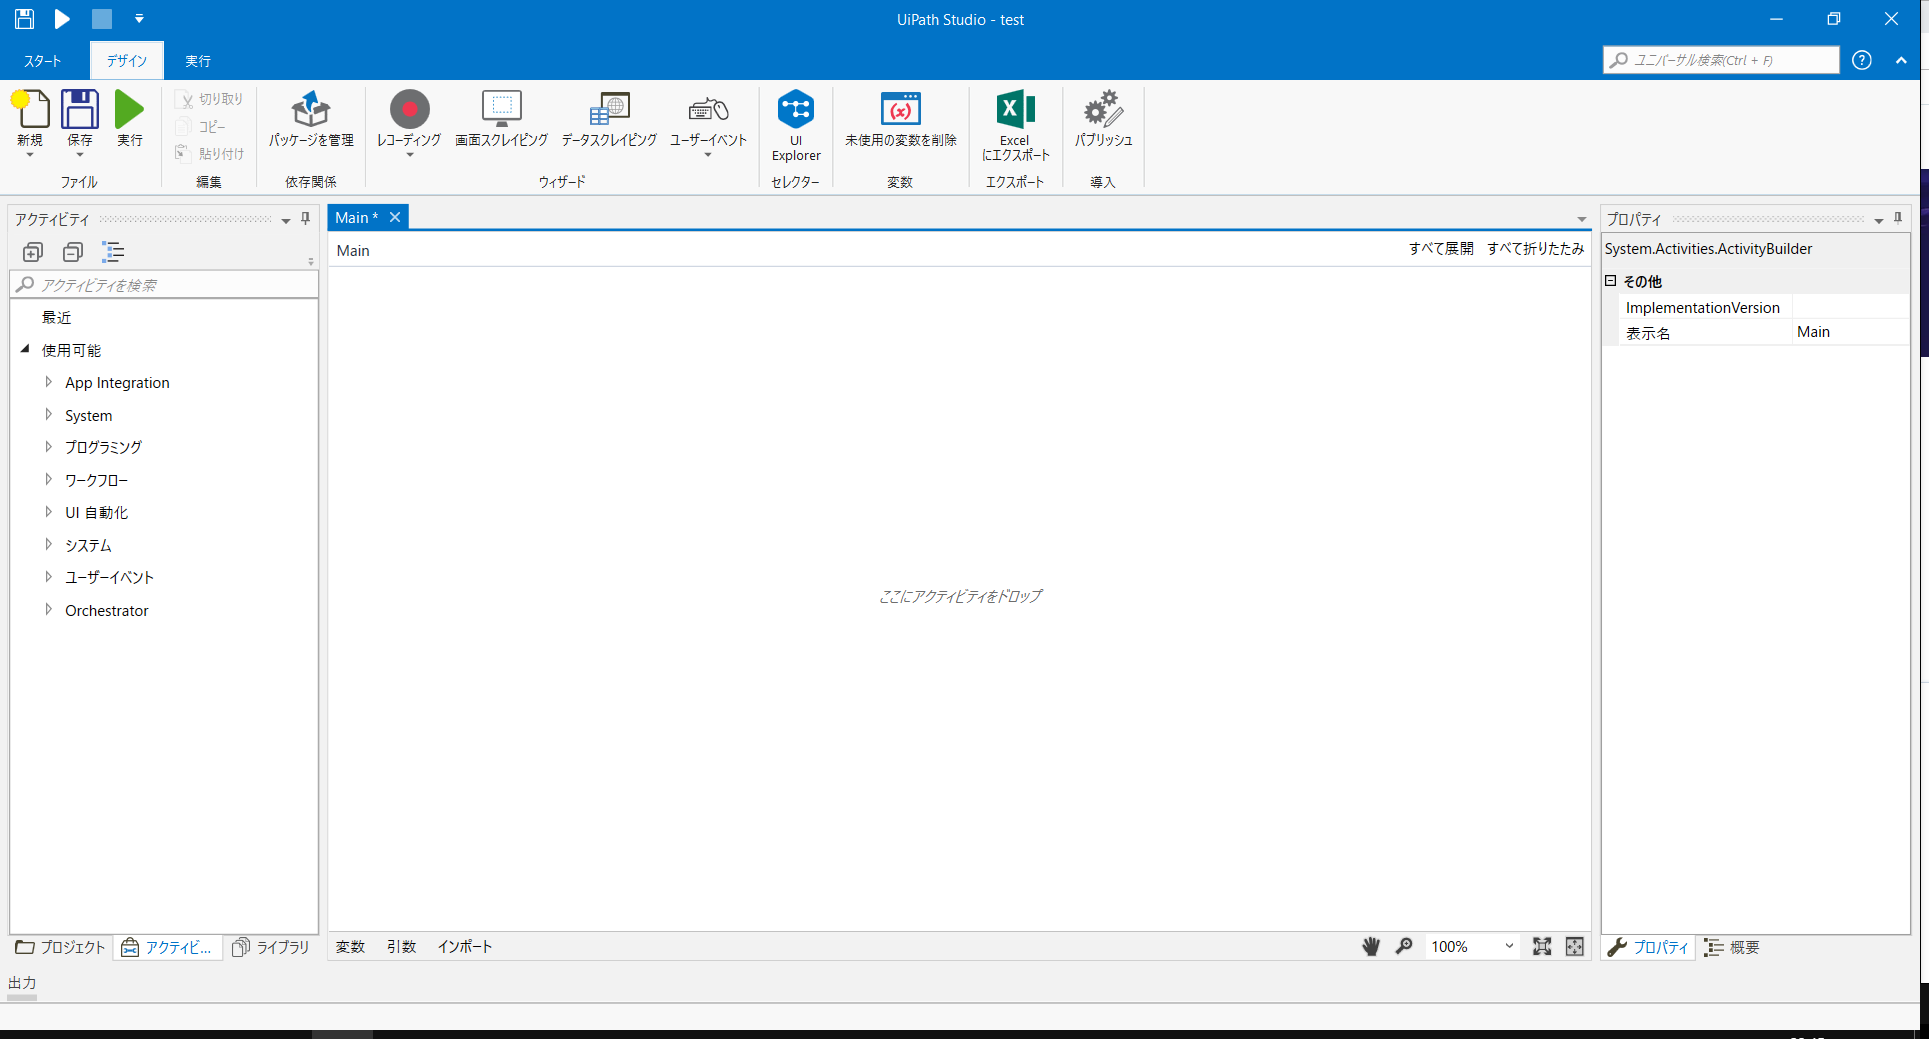Collapse the その他 property section
1929x1039 pixels.
tap(1611, 281)
